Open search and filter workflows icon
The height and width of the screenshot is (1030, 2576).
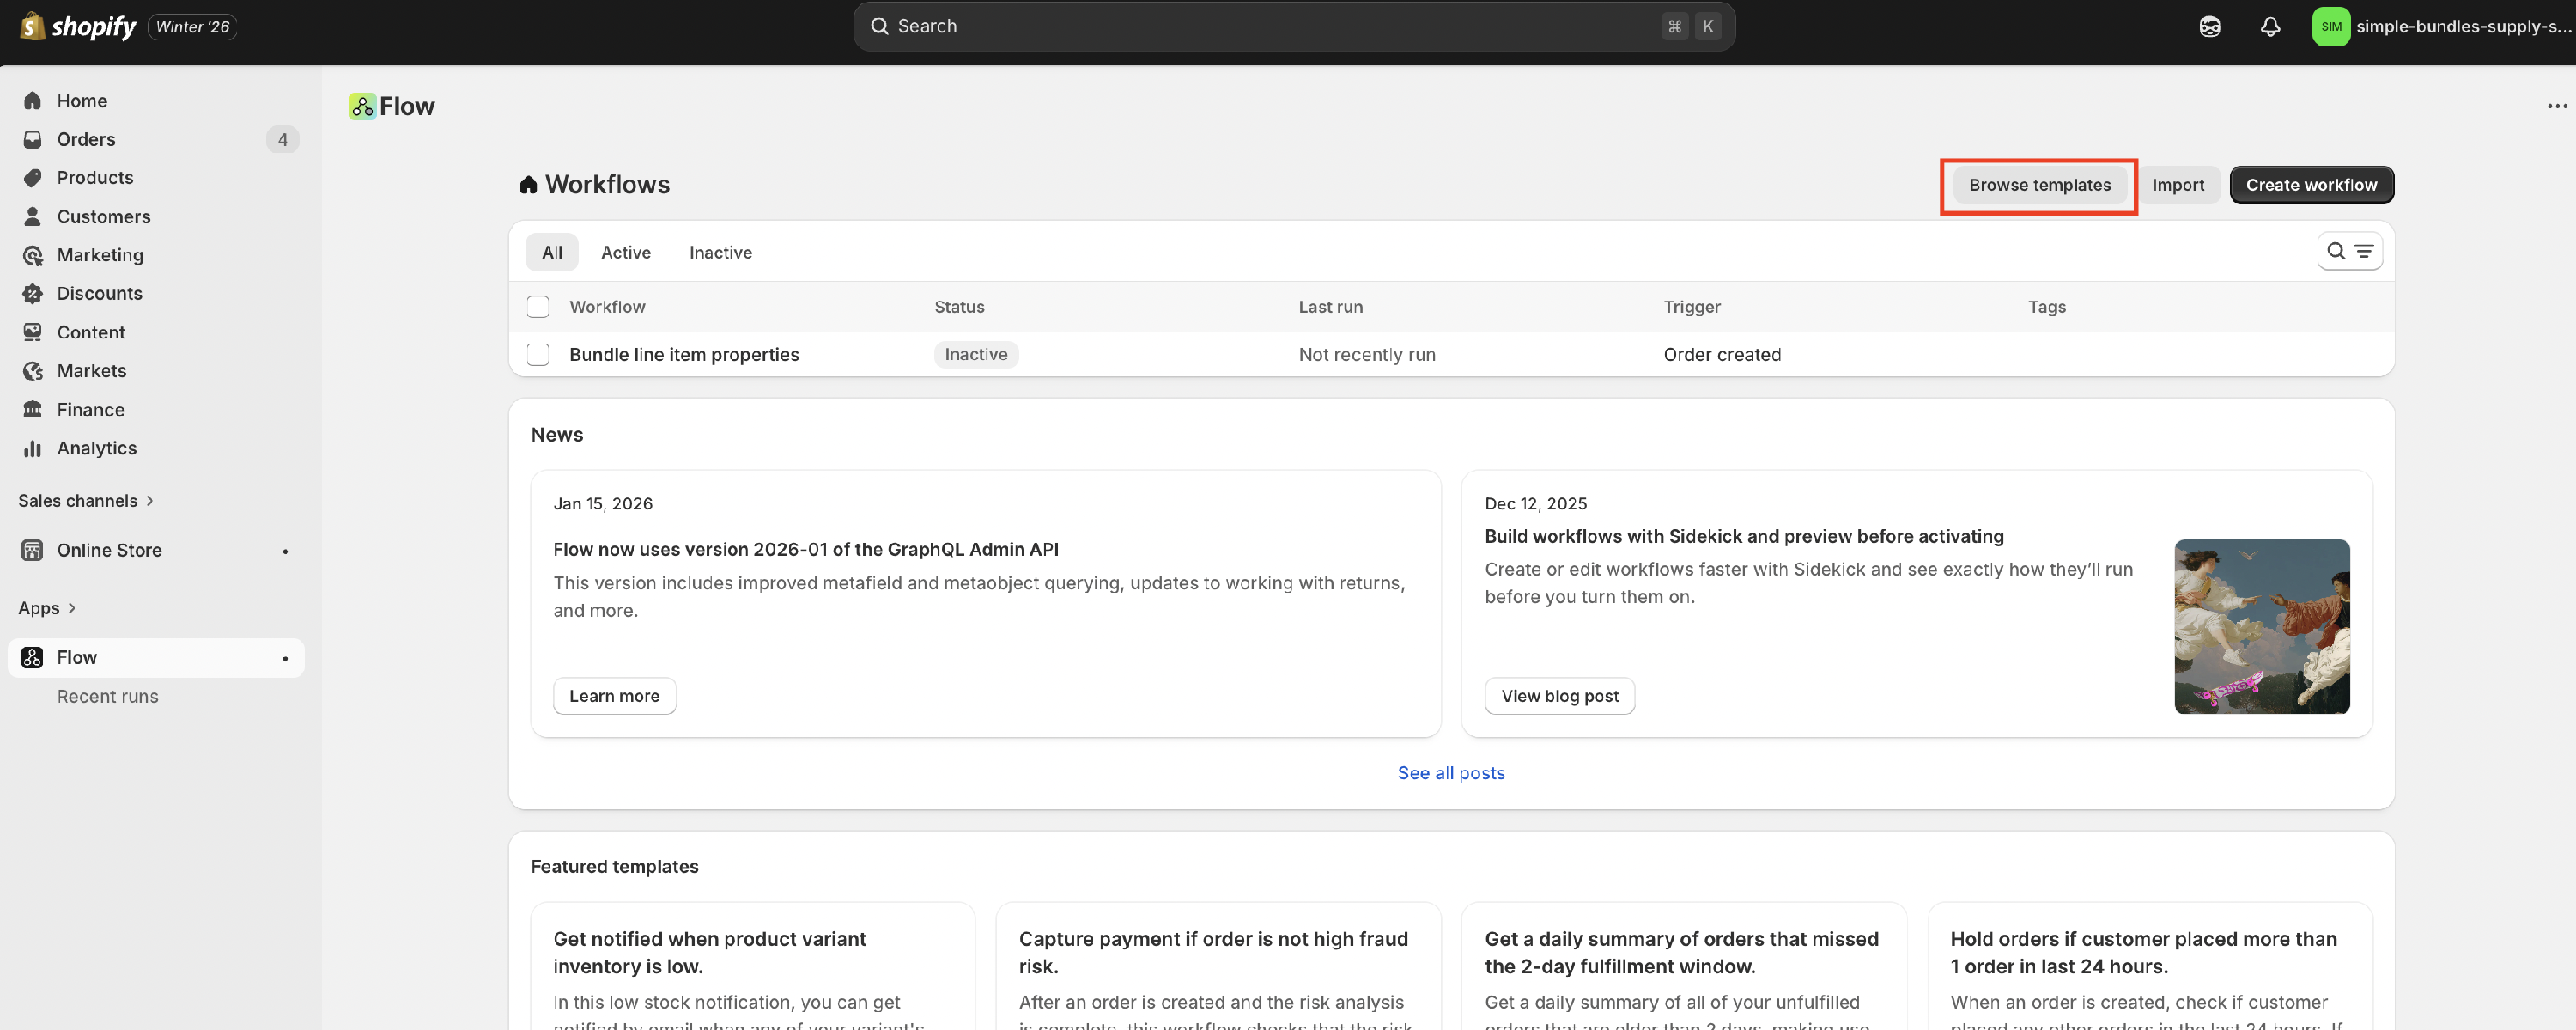(2349, 252)
